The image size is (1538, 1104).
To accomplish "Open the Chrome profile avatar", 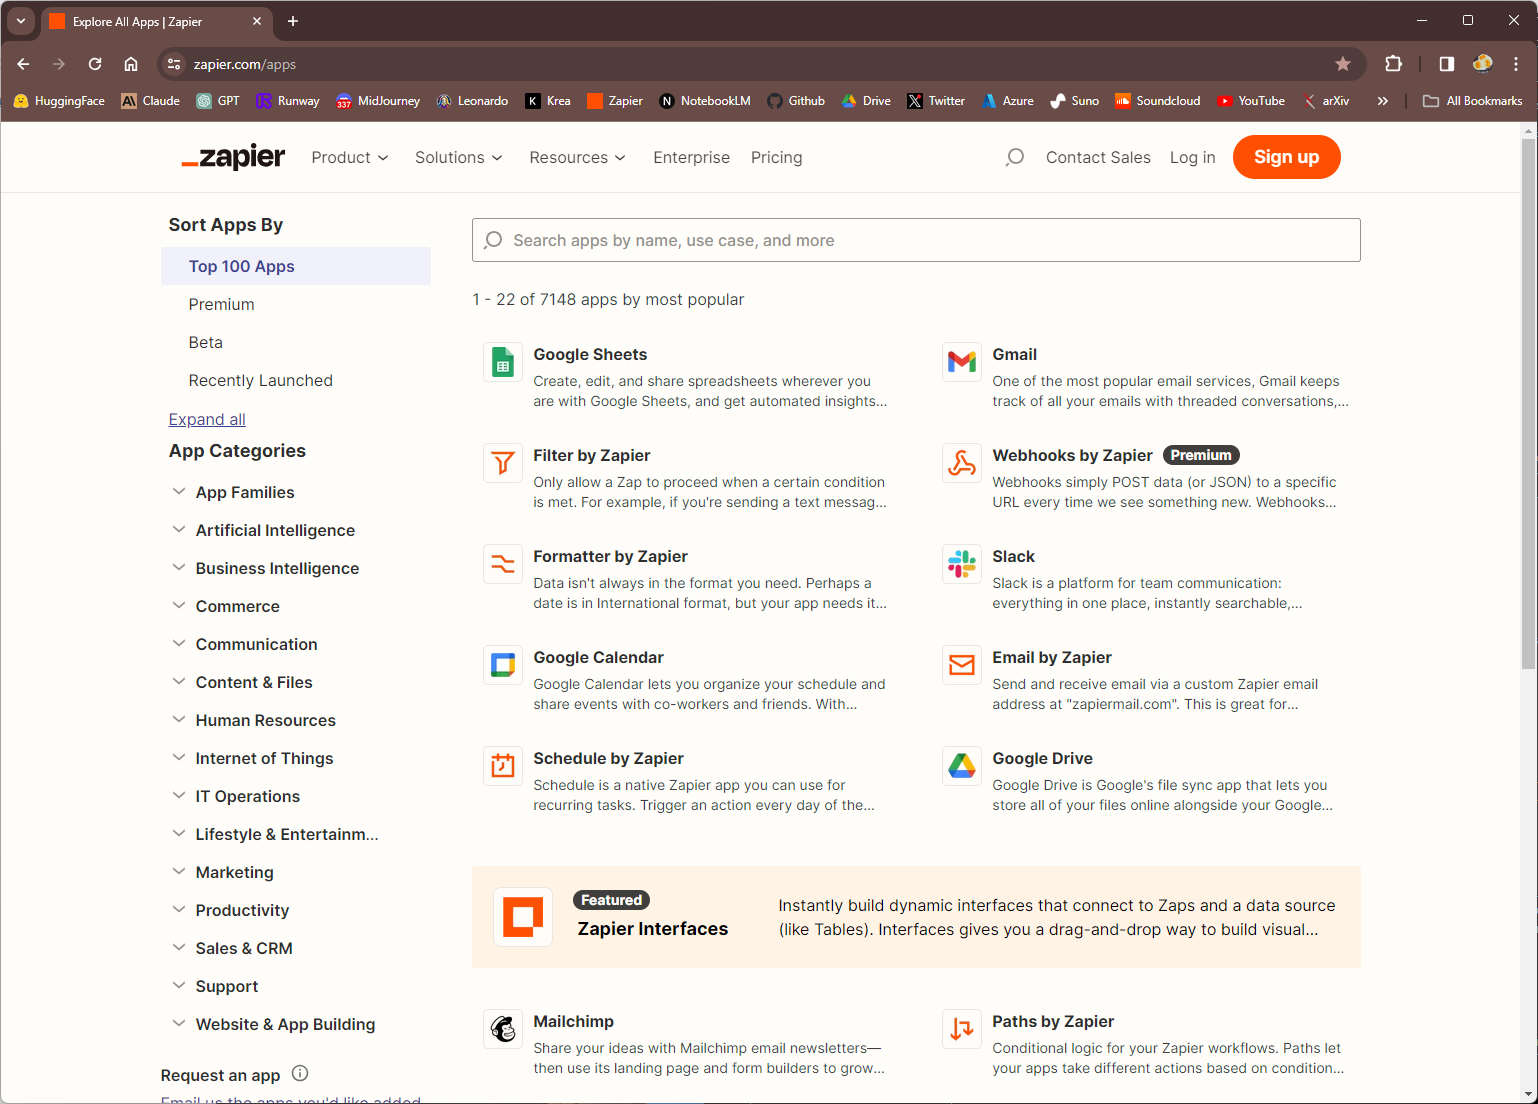I will pyautogui.click(x=1483, y=64).
